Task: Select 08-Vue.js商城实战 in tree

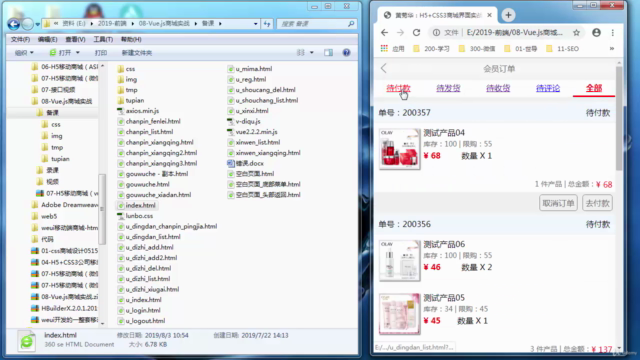Action: (x=62, y=101)
